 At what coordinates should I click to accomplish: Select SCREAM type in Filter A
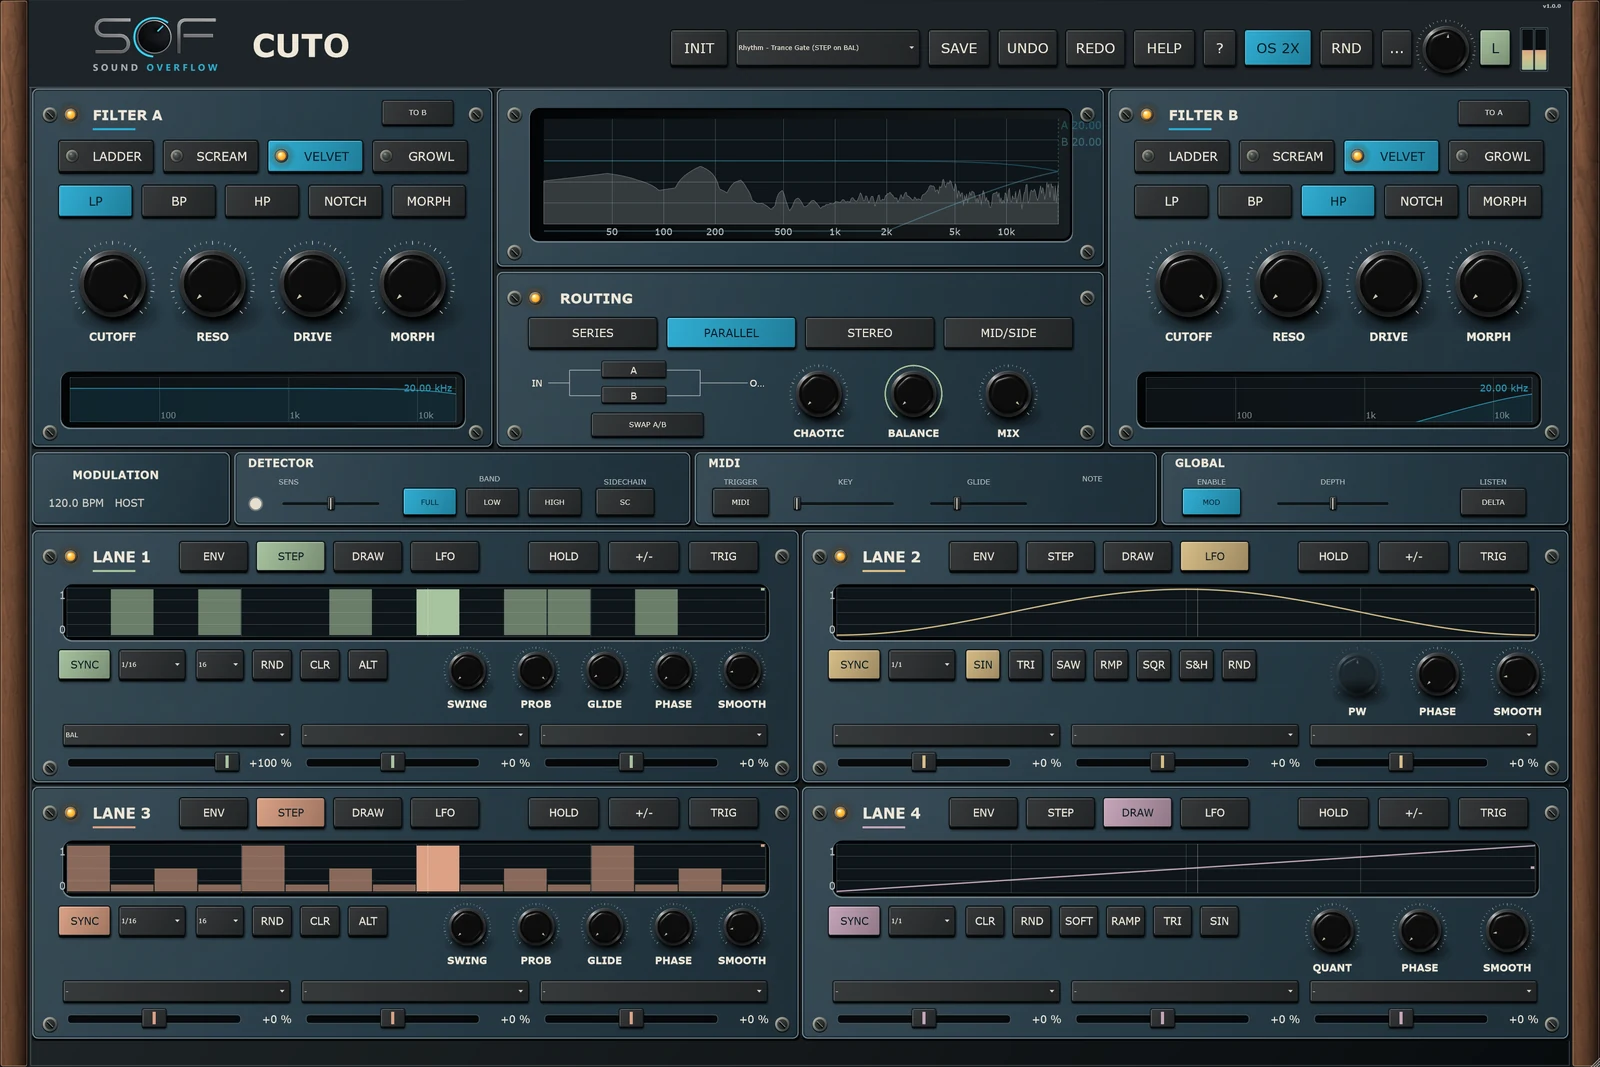point(211,156)
